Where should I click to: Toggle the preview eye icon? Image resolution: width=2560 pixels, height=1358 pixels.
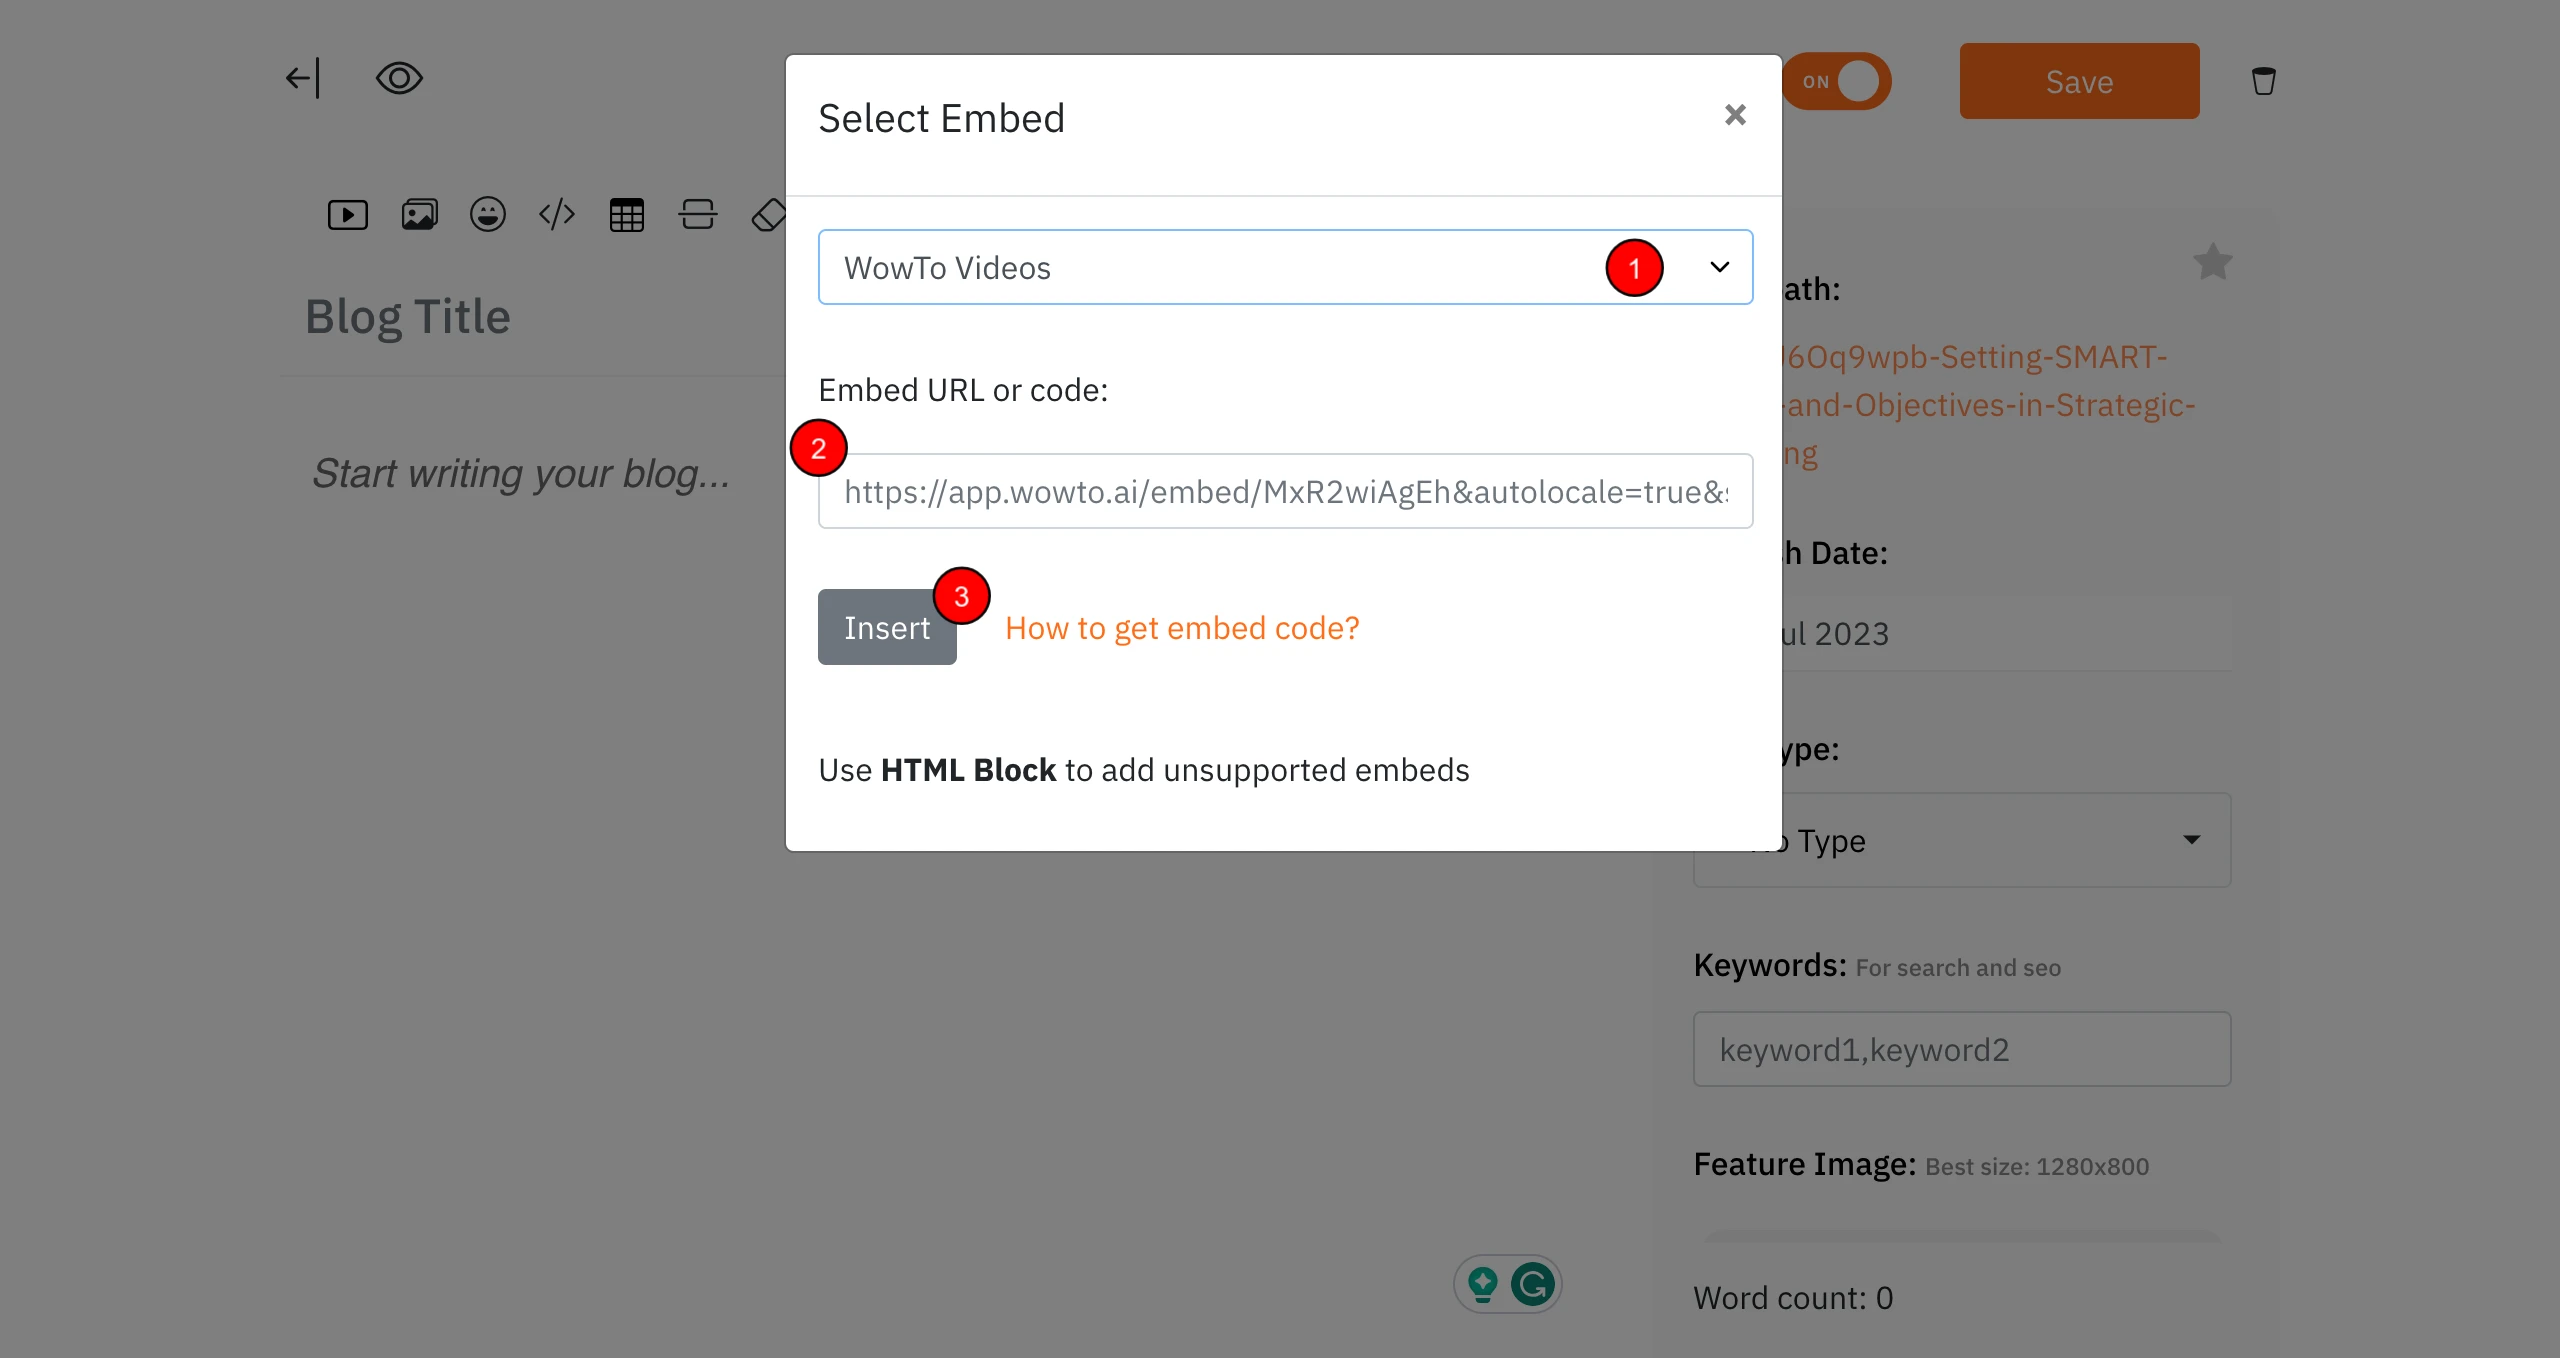399,78
